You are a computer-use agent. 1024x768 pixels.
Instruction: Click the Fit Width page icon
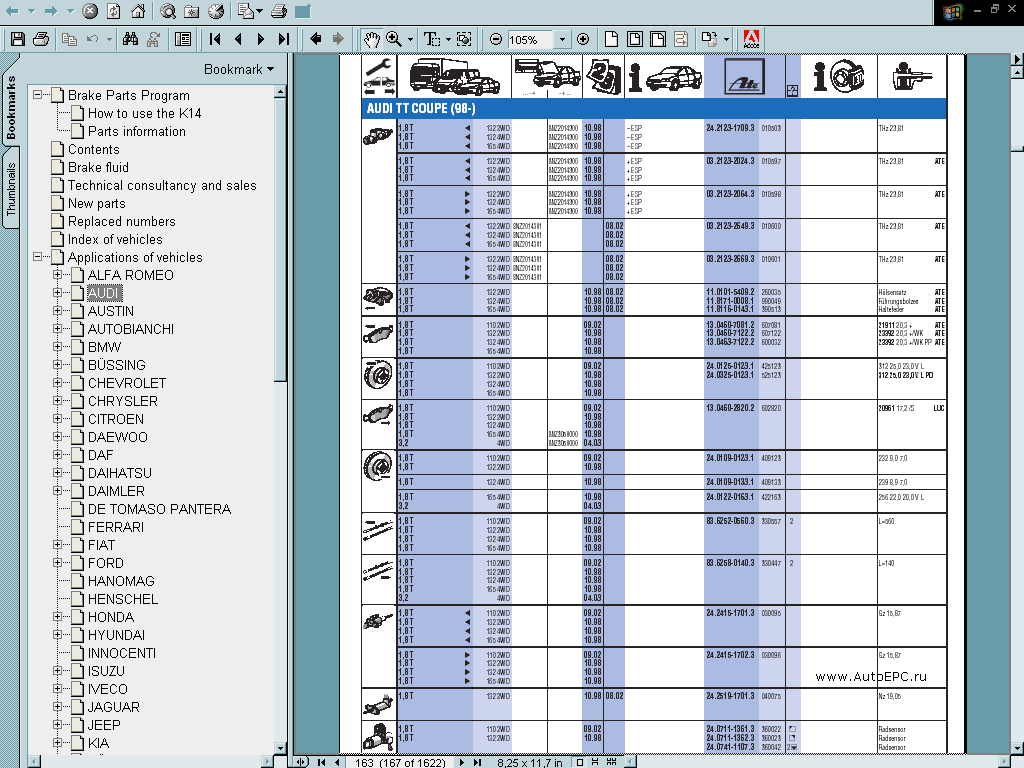(657, 38)
